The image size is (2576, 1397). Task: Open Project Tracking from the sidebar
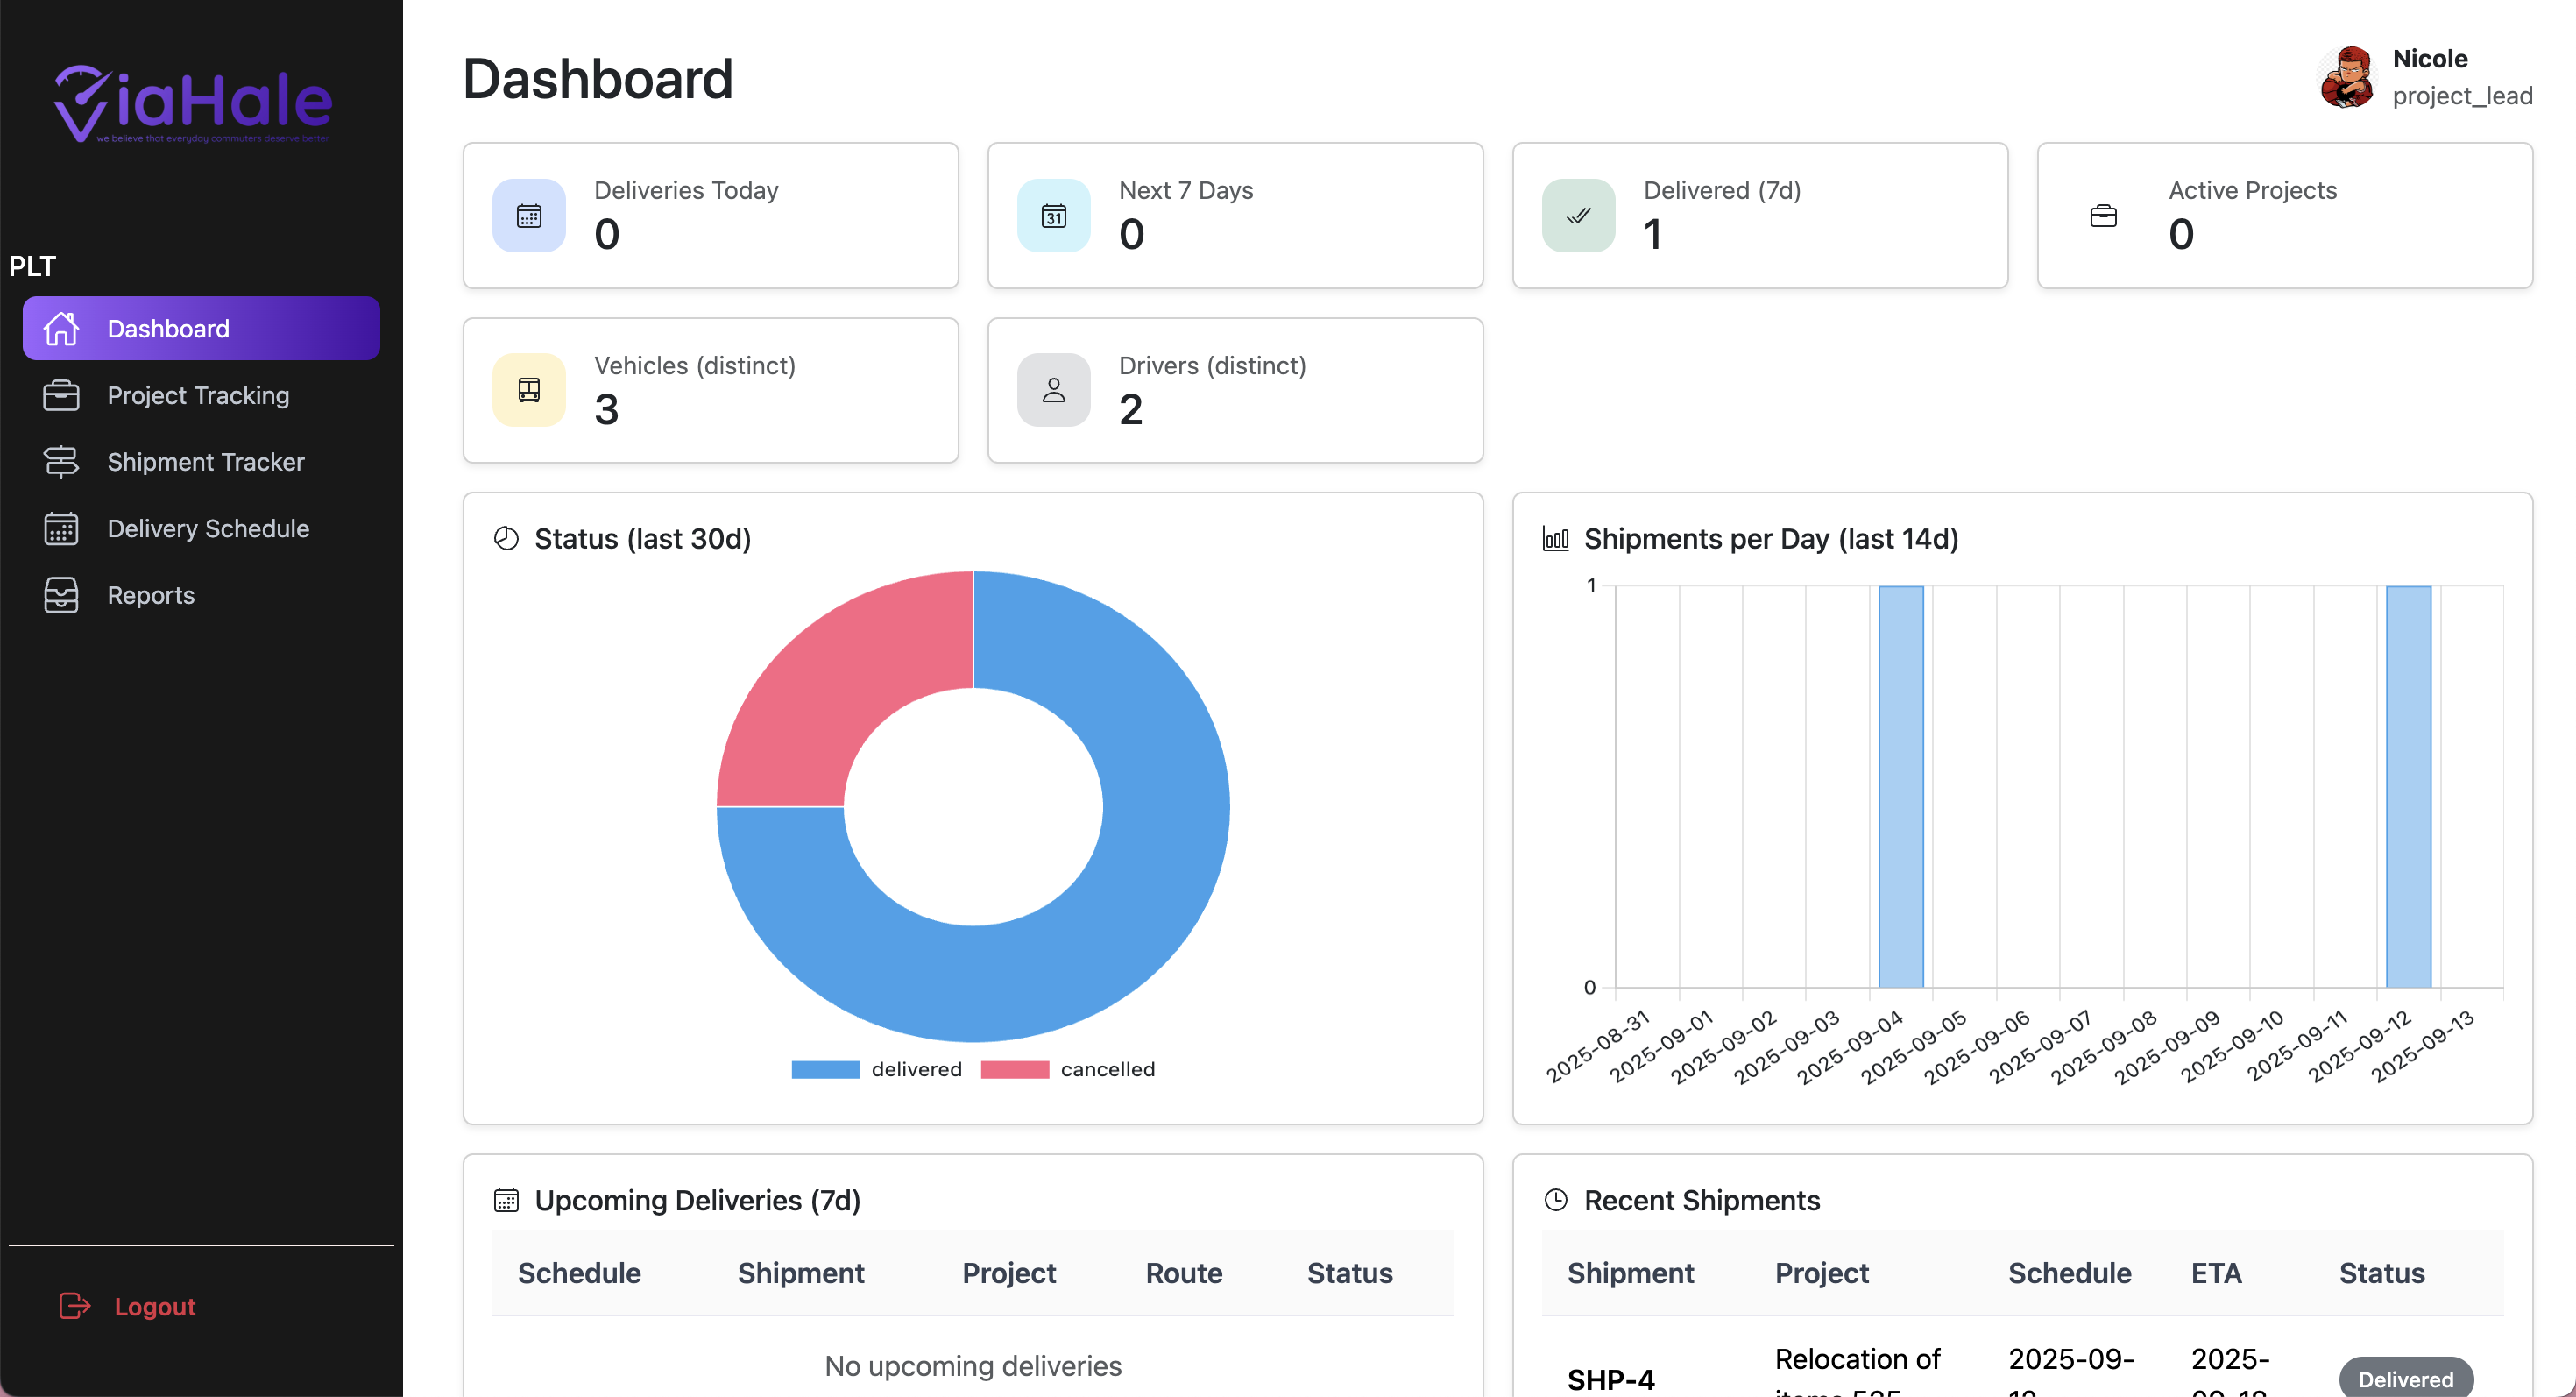pyautogui.click(x=198, y=395)
